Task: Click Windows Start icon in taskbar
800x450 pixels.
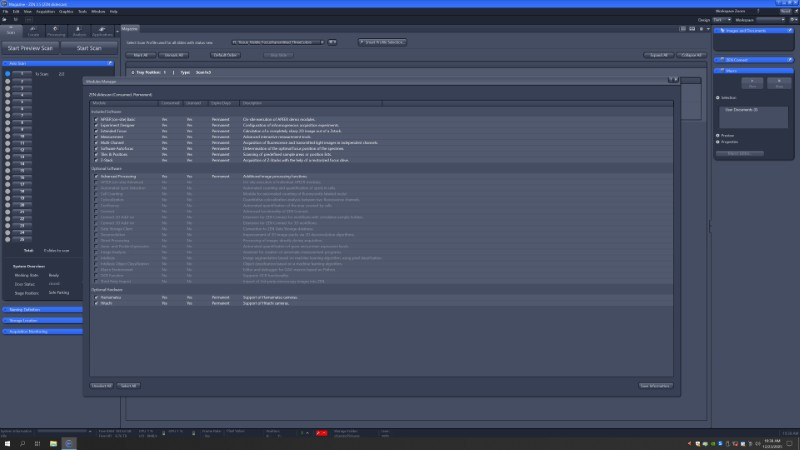Action: click(8, 441)
